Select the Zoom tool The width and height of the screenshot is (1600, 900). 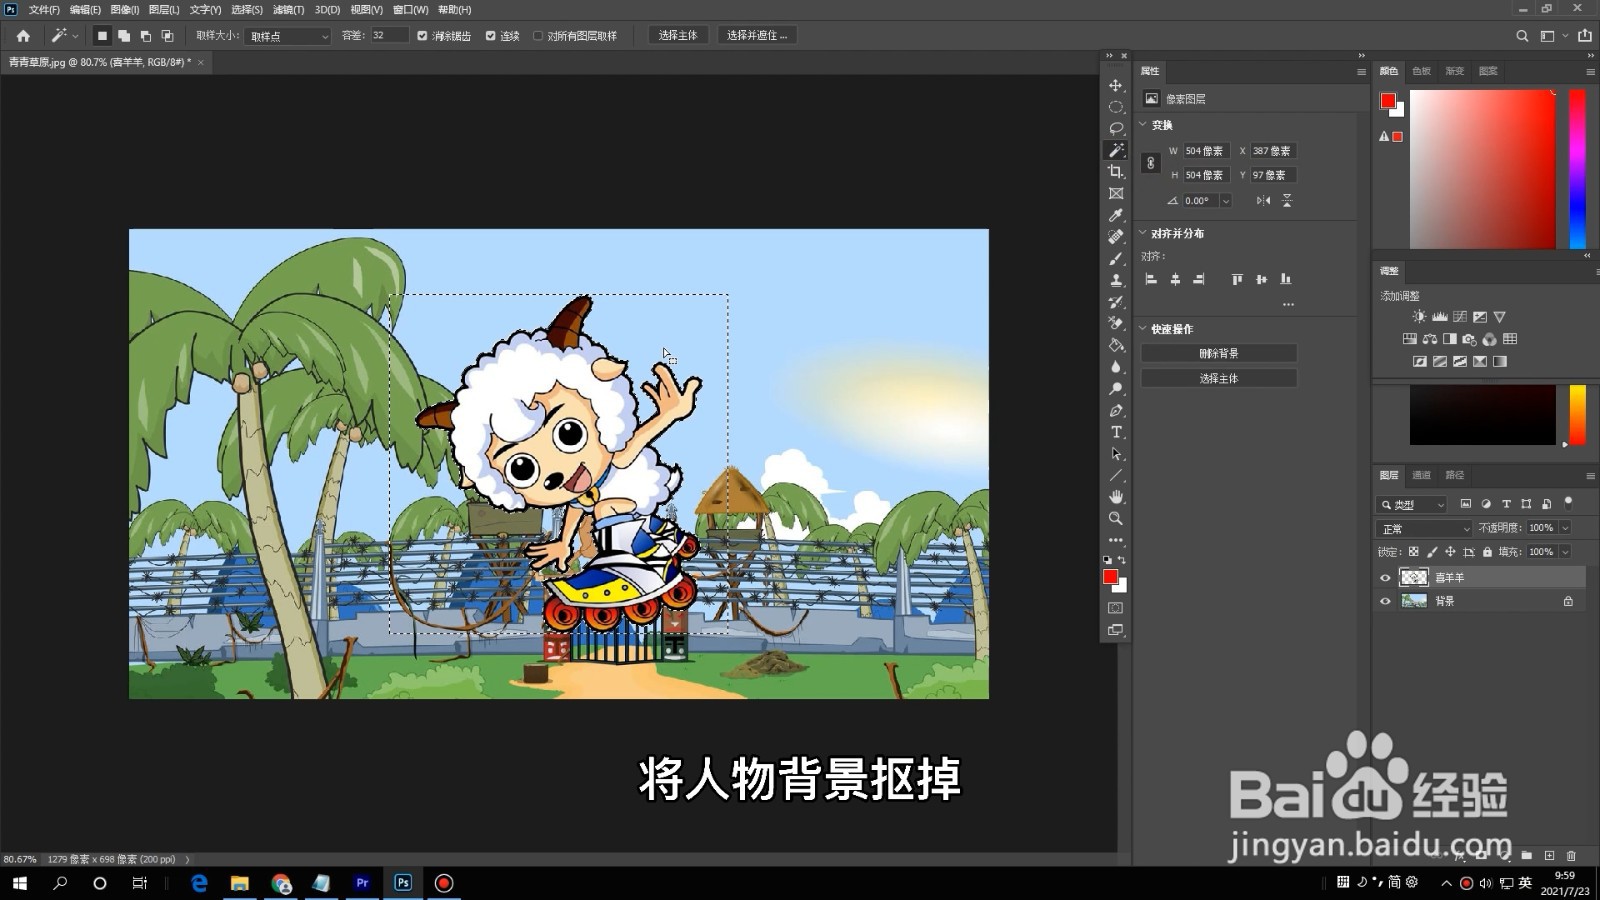1116,518
